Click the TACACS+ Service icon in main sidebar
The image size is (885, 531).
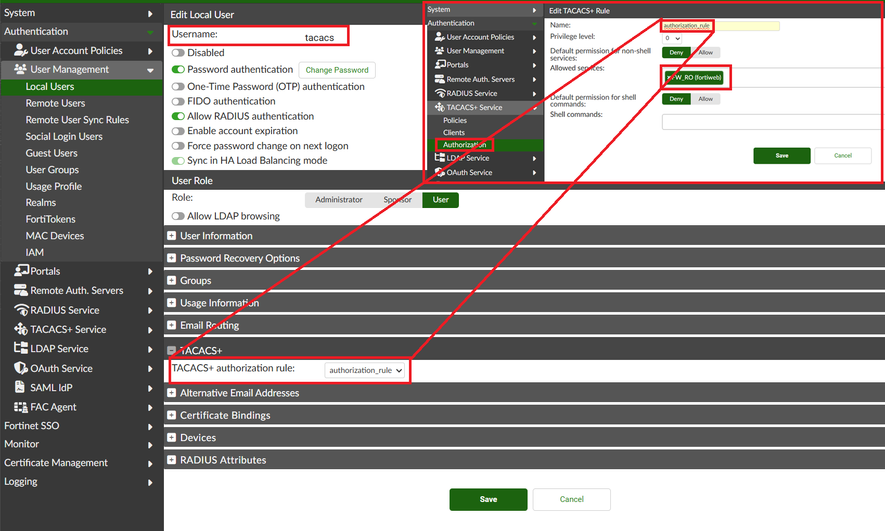click(x=21, y=329)
